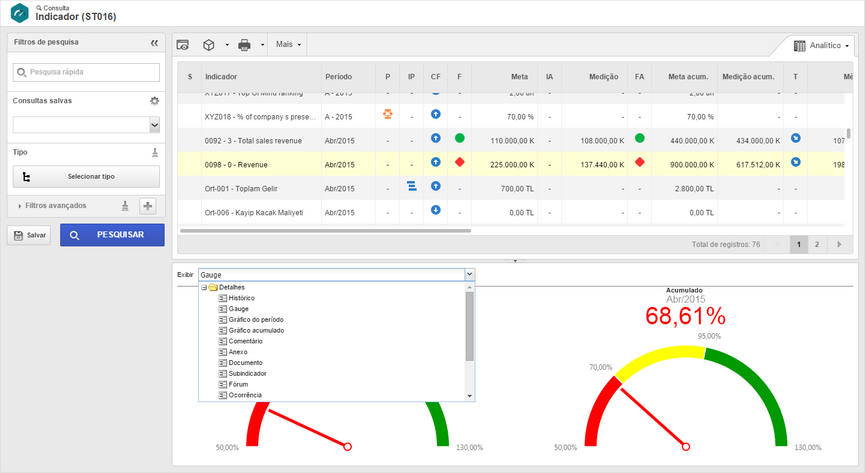Select Subindicador option

click(x=247, y=374)
